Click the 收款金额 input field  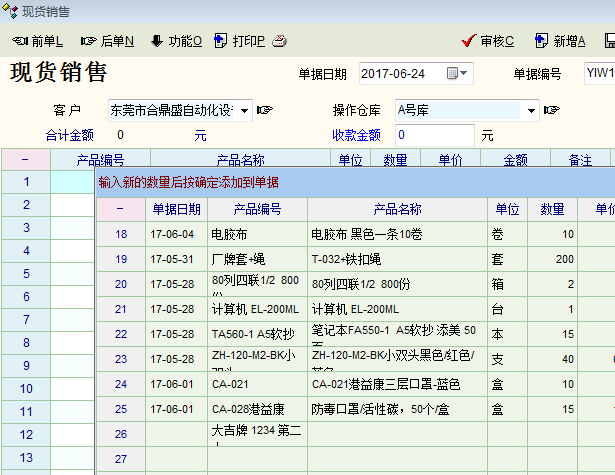pyautogui.click(x=434, y=134)
